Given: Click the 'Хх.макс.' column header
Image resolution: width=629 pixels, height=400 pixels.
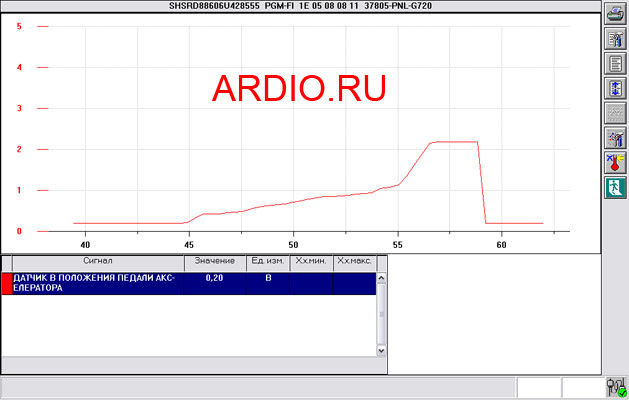Looking at the screenshot, I should [x=354, y=263].
